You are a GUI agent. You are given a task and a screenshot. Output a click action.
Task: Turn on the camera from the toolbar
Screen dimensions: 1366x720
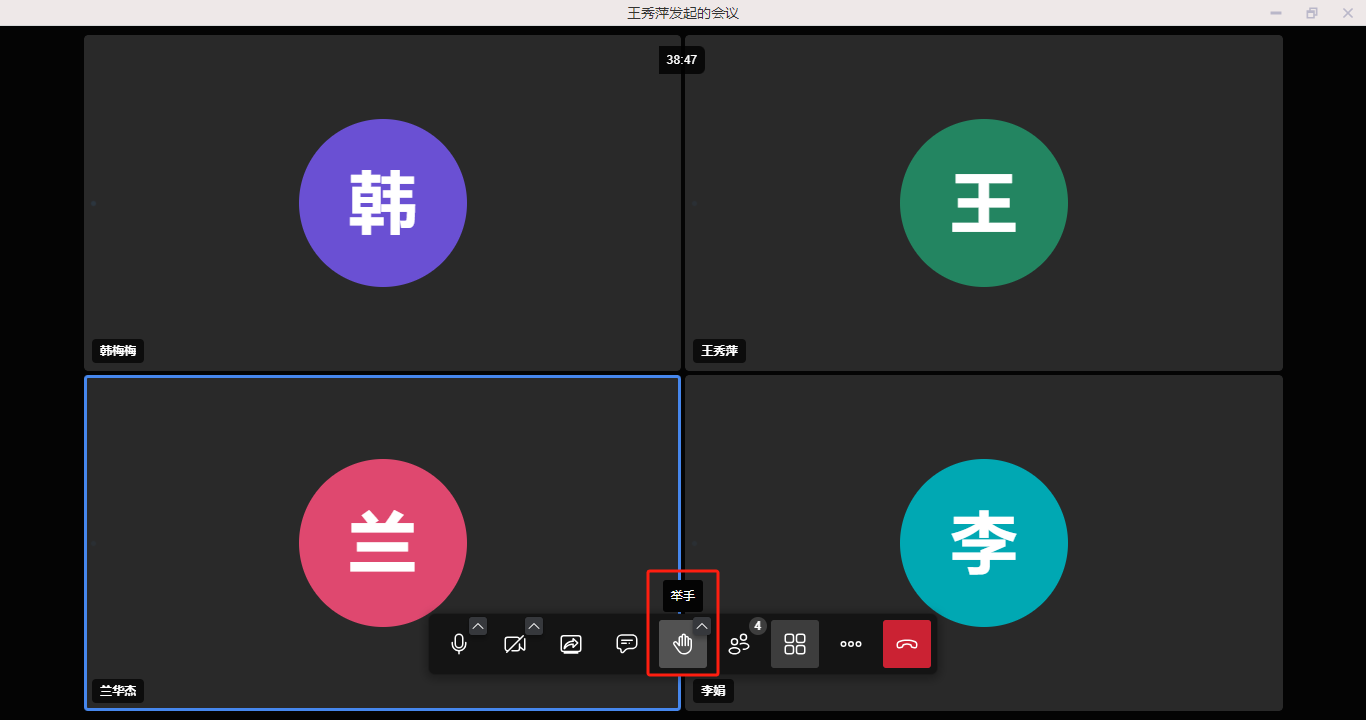tap(515, 644)
